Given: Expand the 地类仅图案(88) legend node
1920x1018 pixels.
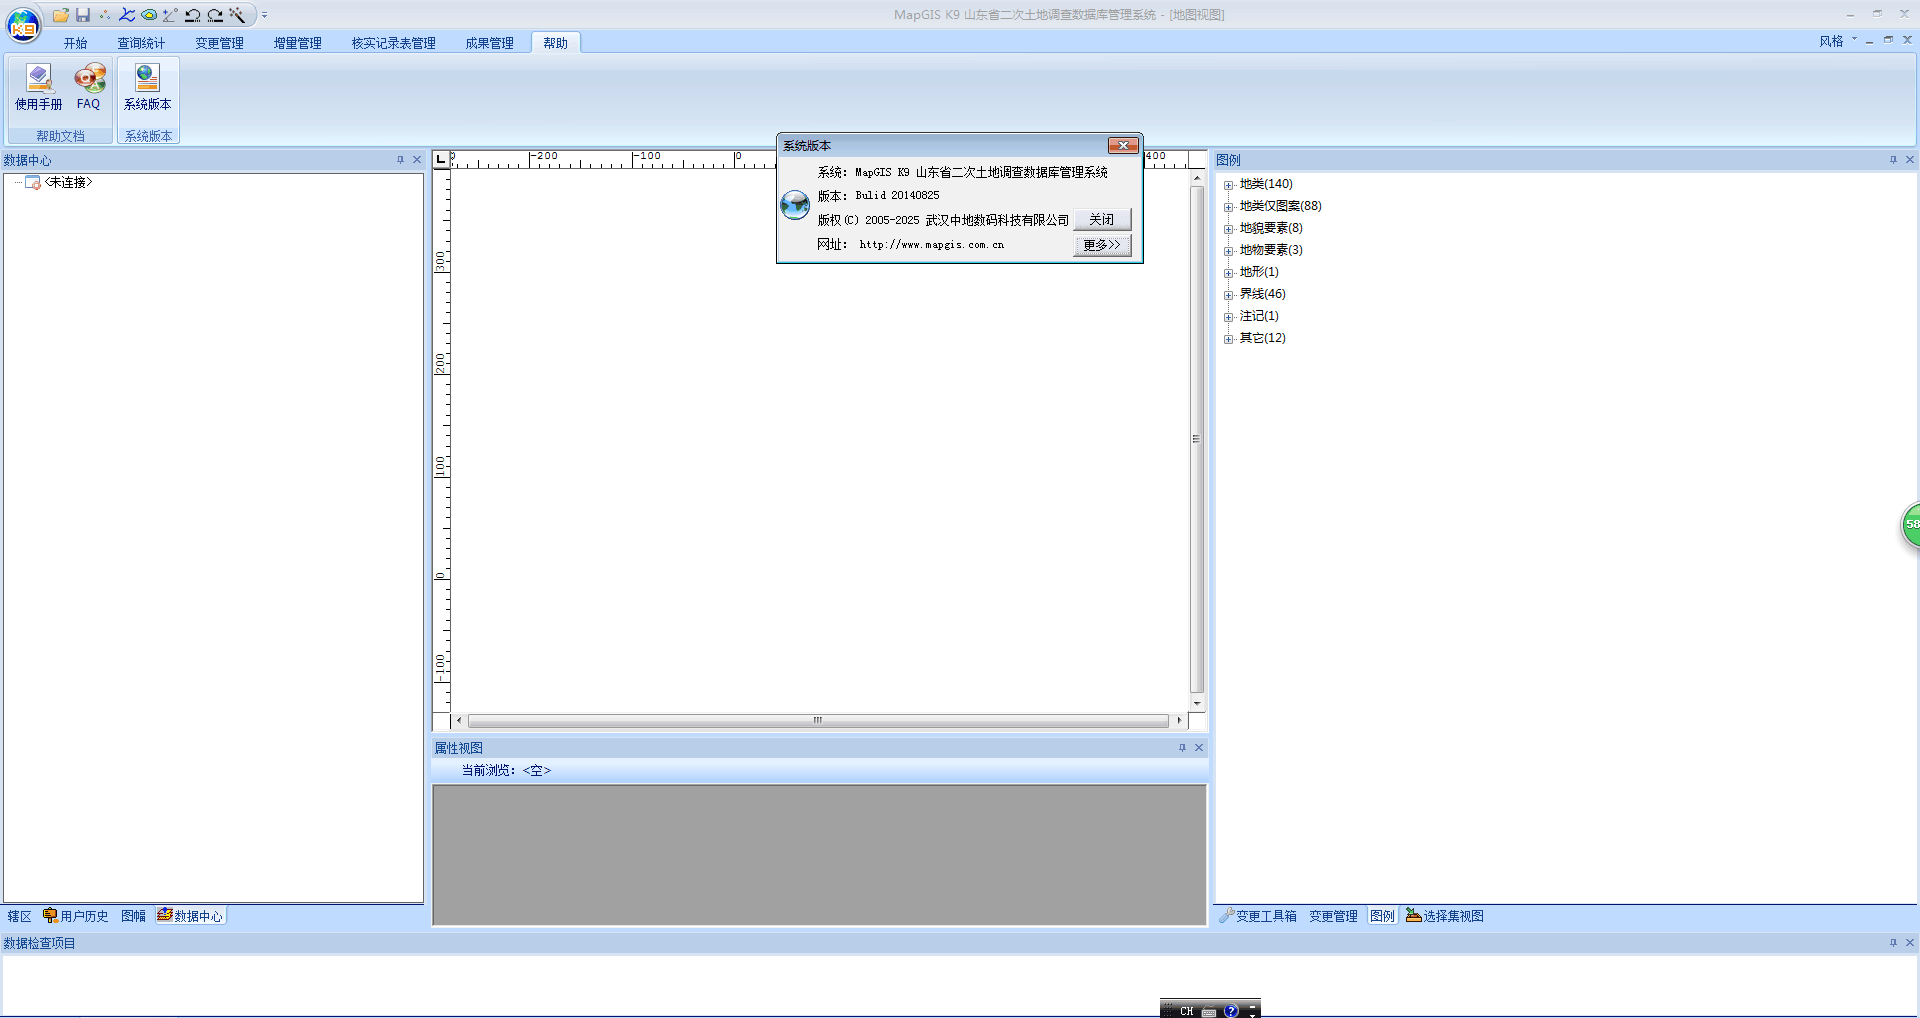Looking at the screenshot, I should pos(1228,207).
